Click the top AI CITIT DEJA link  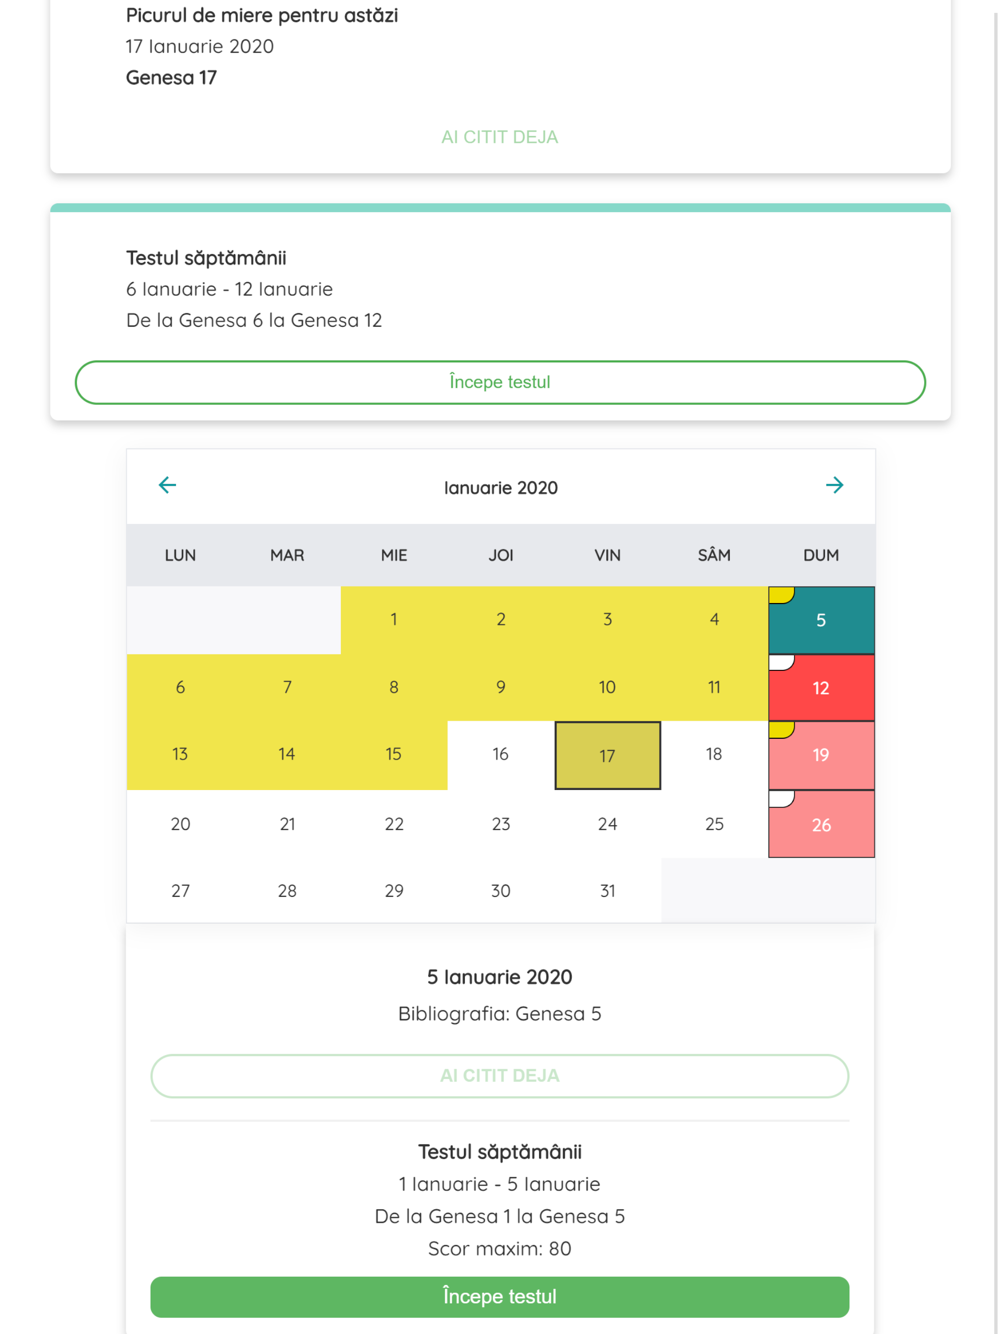499,137
